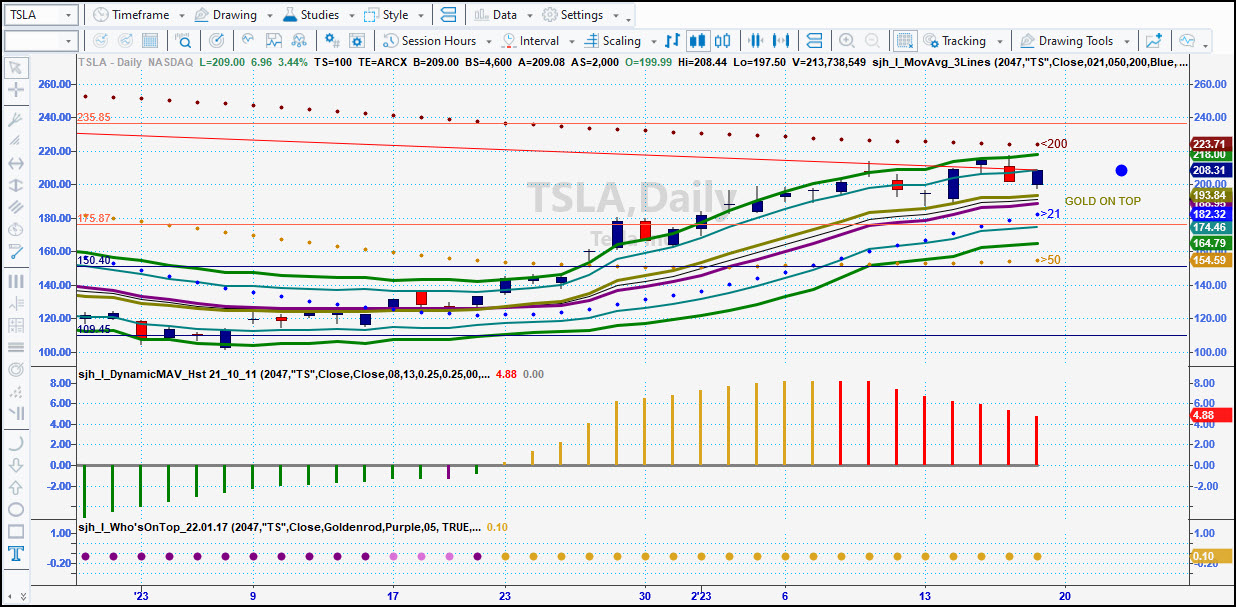The image size is (1236, 607).
Task: Click the blue dot marker on chart
Action: pos(1121,171)
